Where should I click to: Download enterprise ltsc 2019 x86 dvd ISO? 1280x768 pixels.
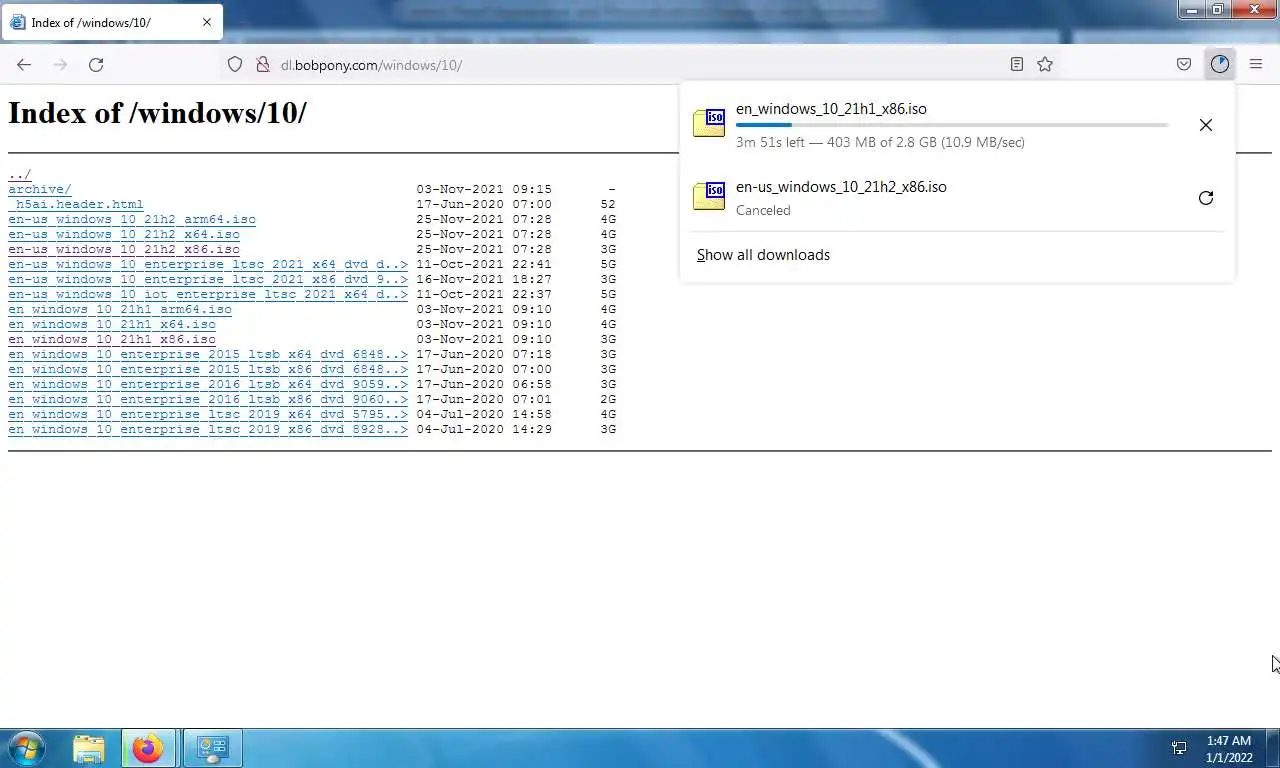tap(208, 429)
